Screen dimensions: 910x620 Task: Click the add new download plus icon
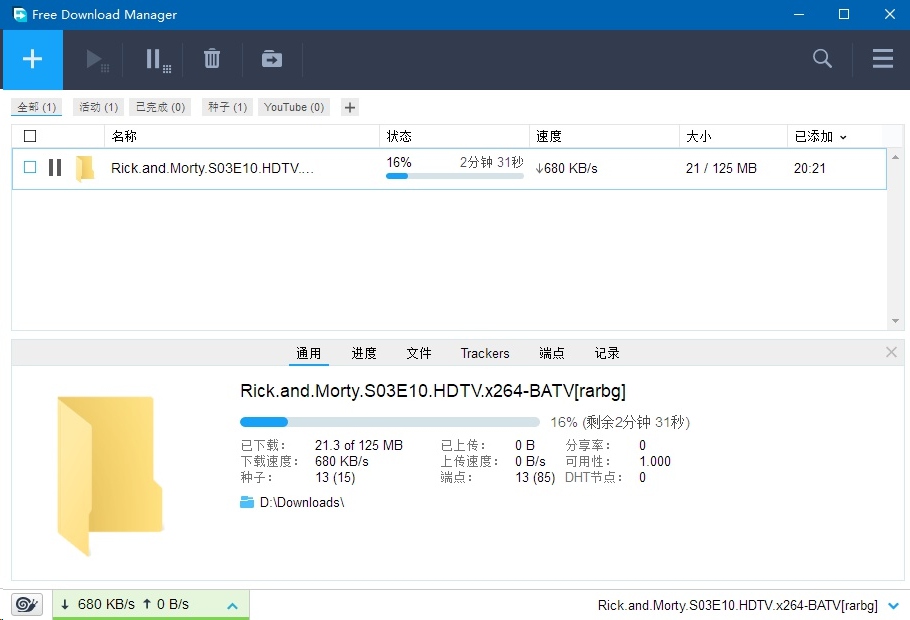pyautogui.click(x=32, y=59)
